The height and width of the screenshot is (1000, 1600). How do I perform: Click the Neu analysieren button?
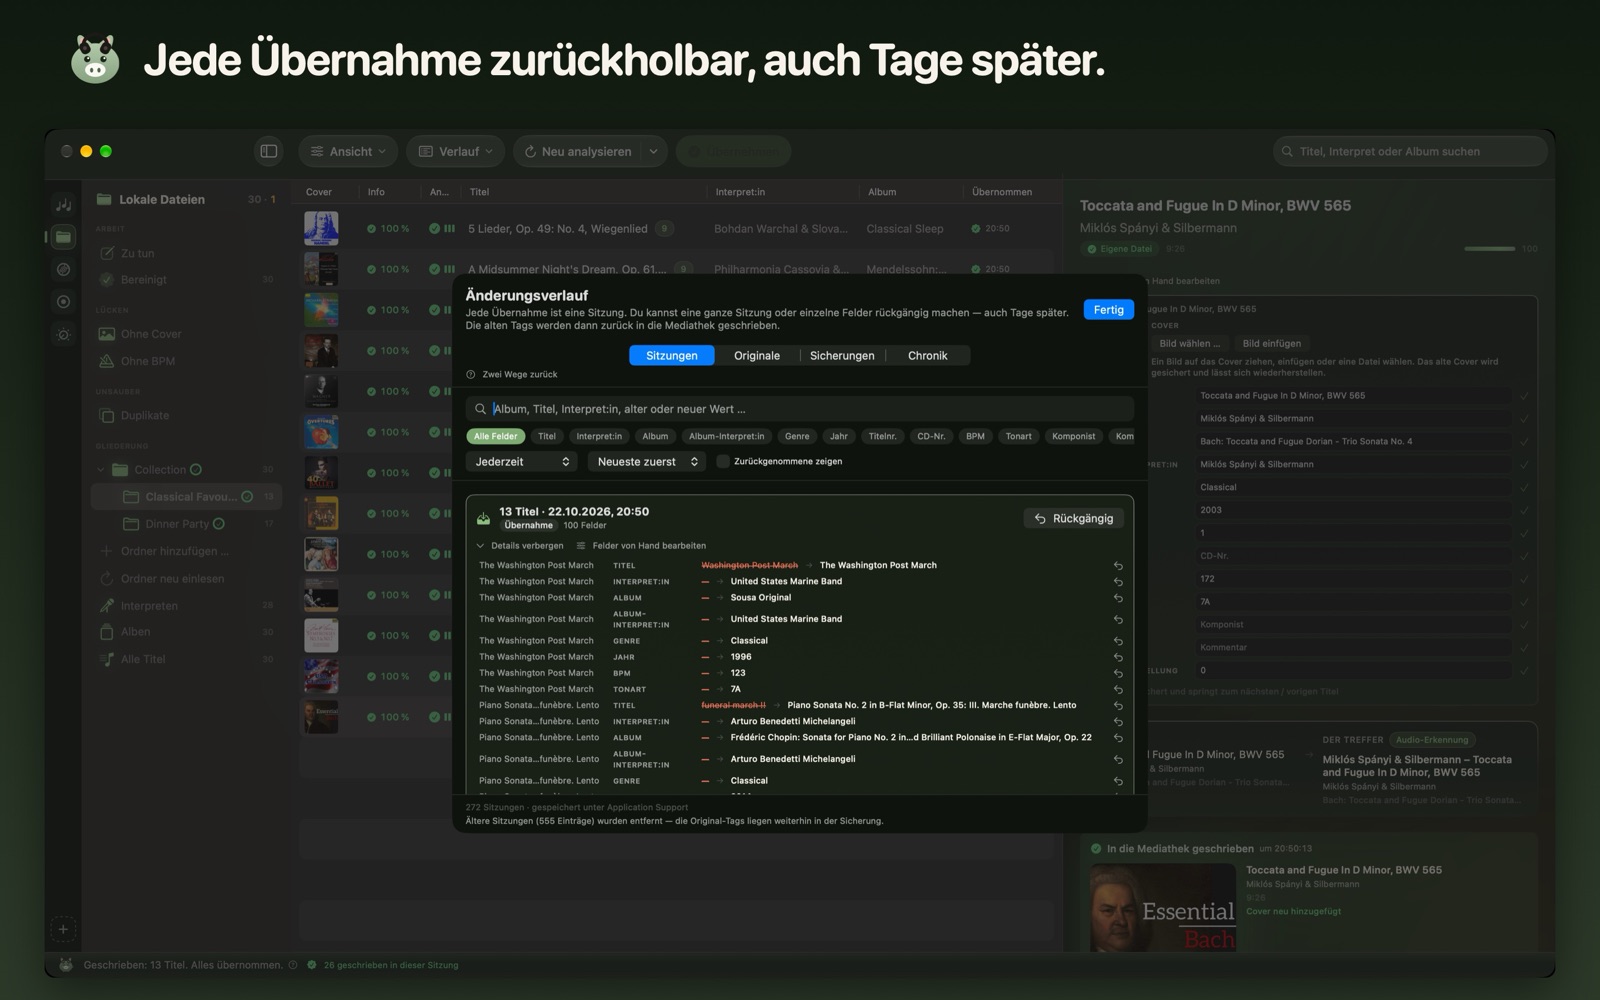[x=578, y=151]
